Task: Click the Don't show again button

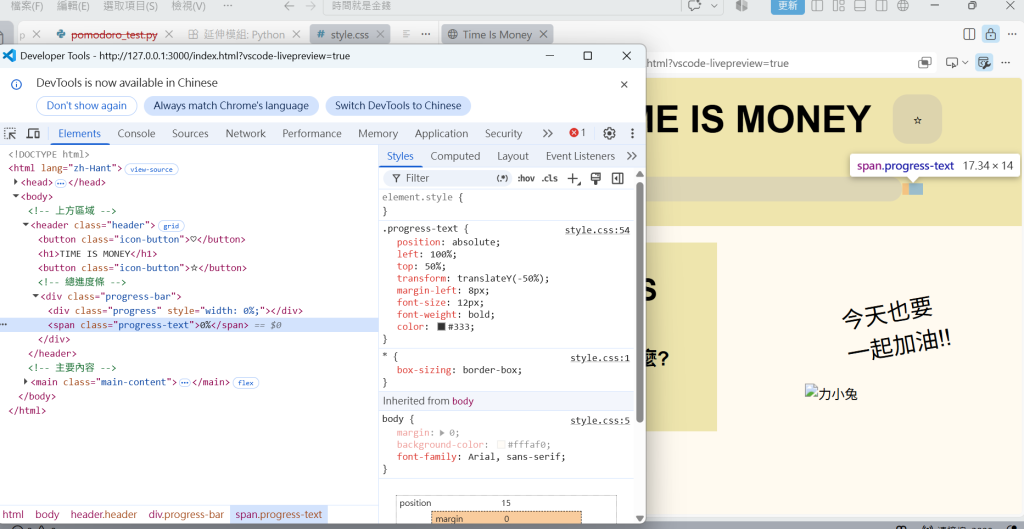Action: 87,106
